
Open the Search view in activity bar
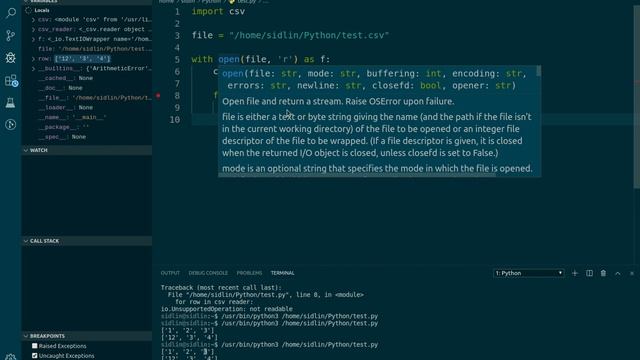pyautogui.click(x=11, y=13)
